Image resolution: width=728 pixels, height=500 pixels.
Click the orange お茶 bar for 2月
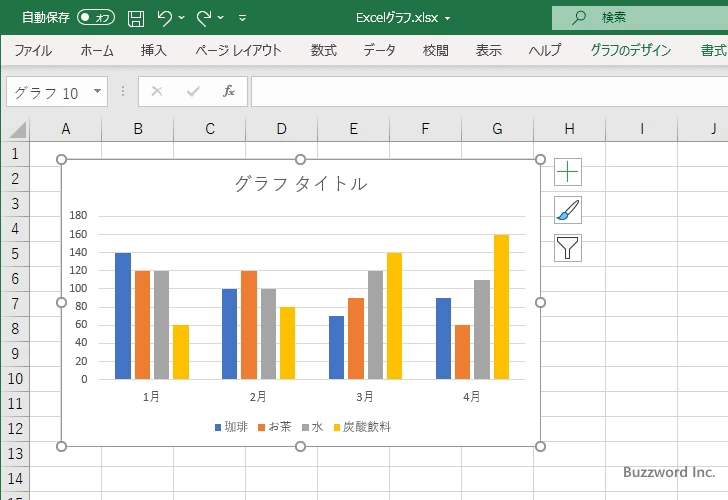[x=249, y=325]
